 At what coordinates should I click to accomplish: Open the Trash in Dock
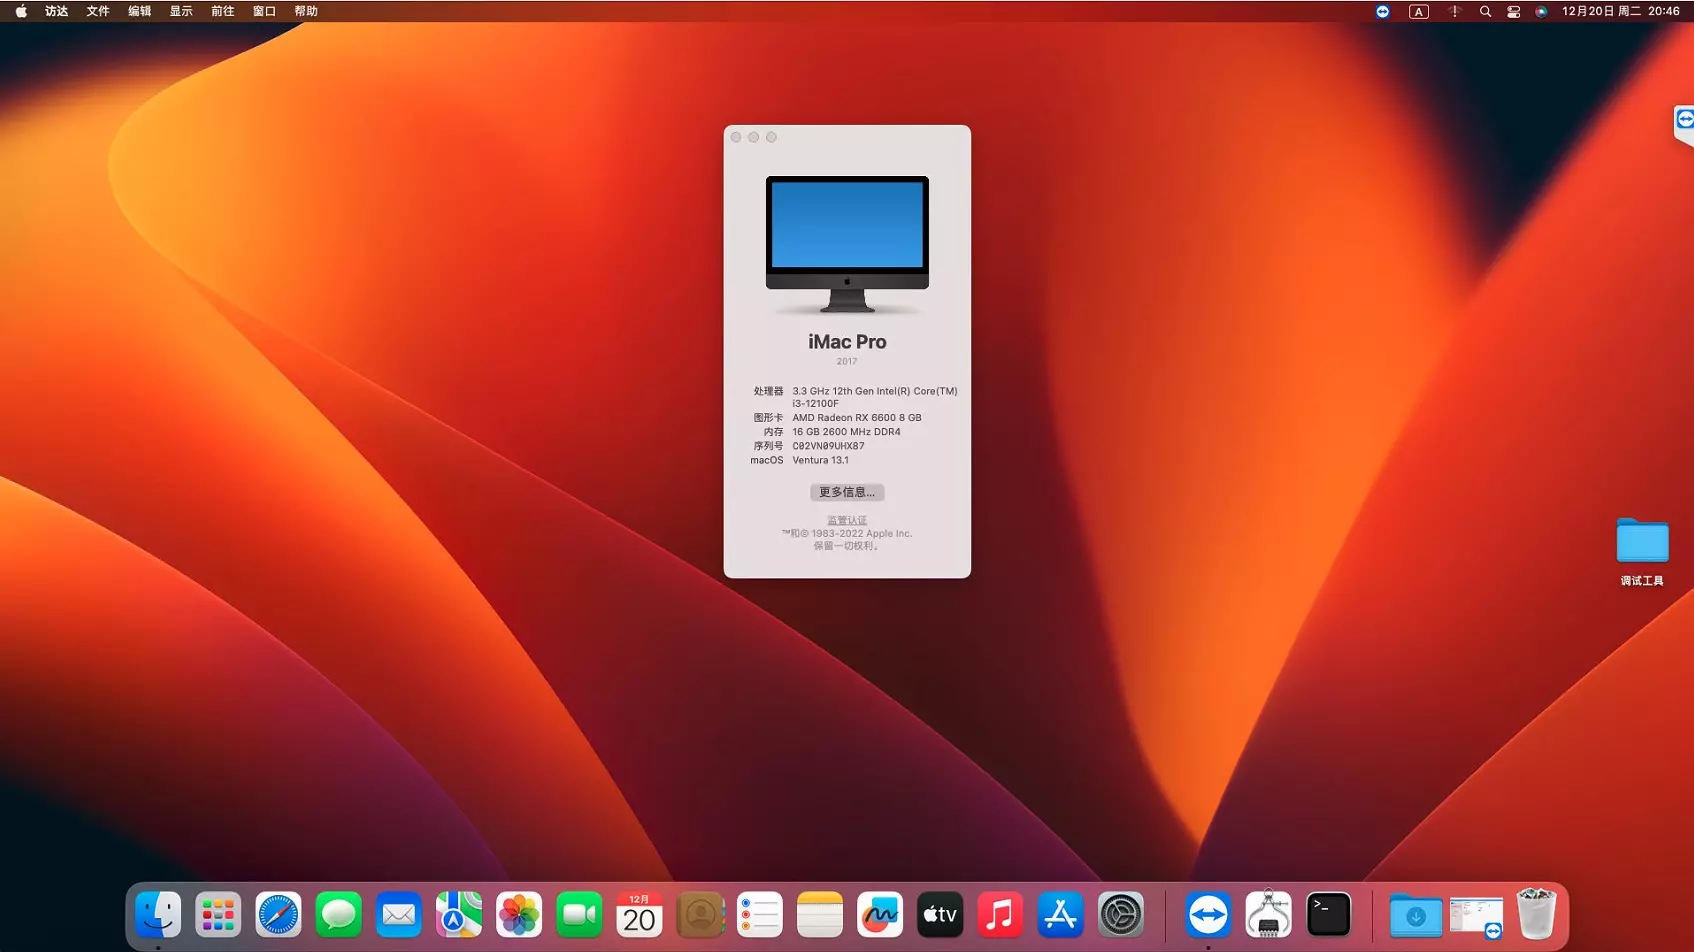coord(1536,914)
